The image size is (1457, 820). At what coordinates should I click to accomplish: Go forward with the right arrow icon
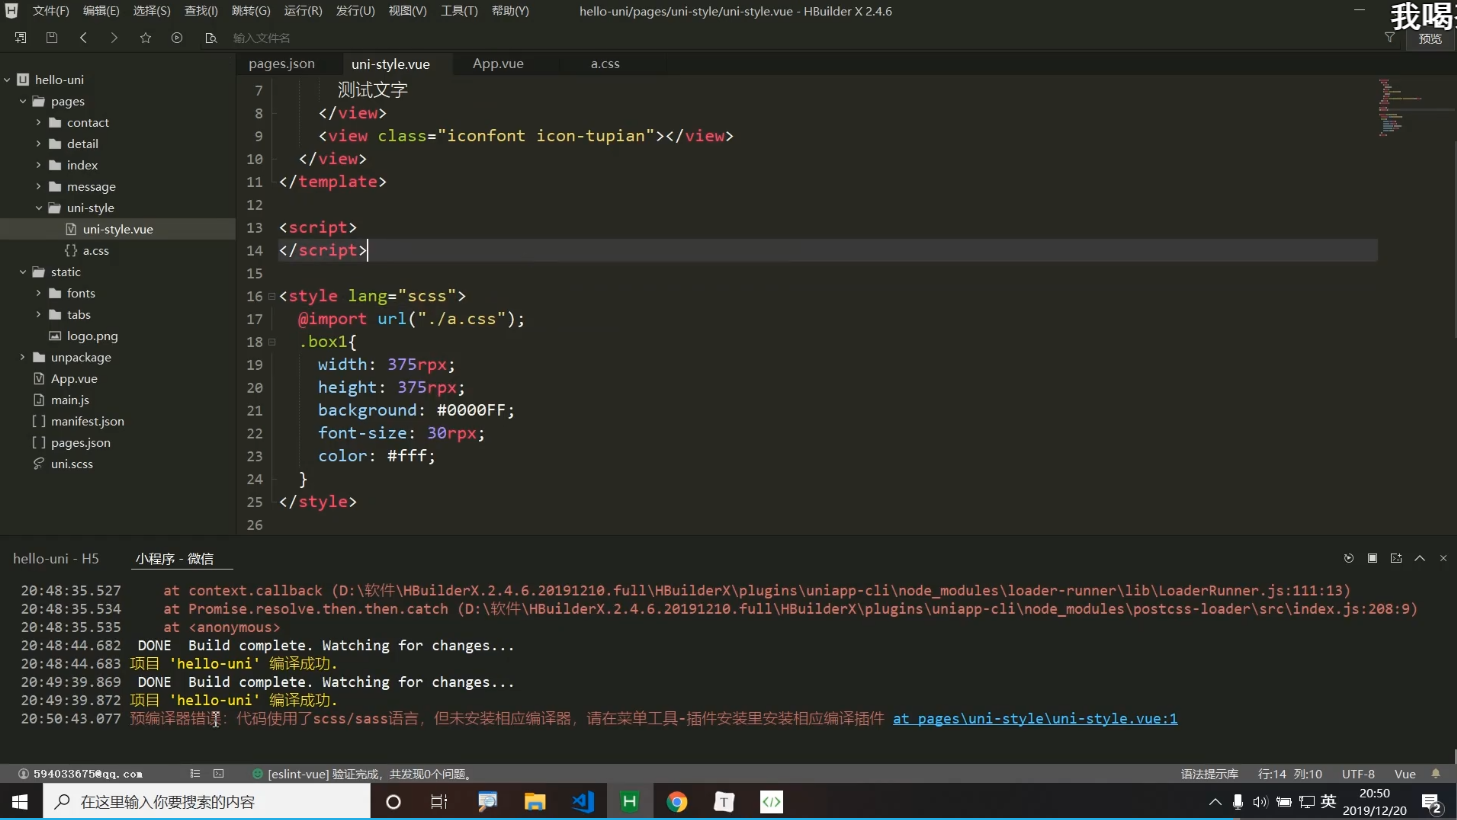coord(114,38)
